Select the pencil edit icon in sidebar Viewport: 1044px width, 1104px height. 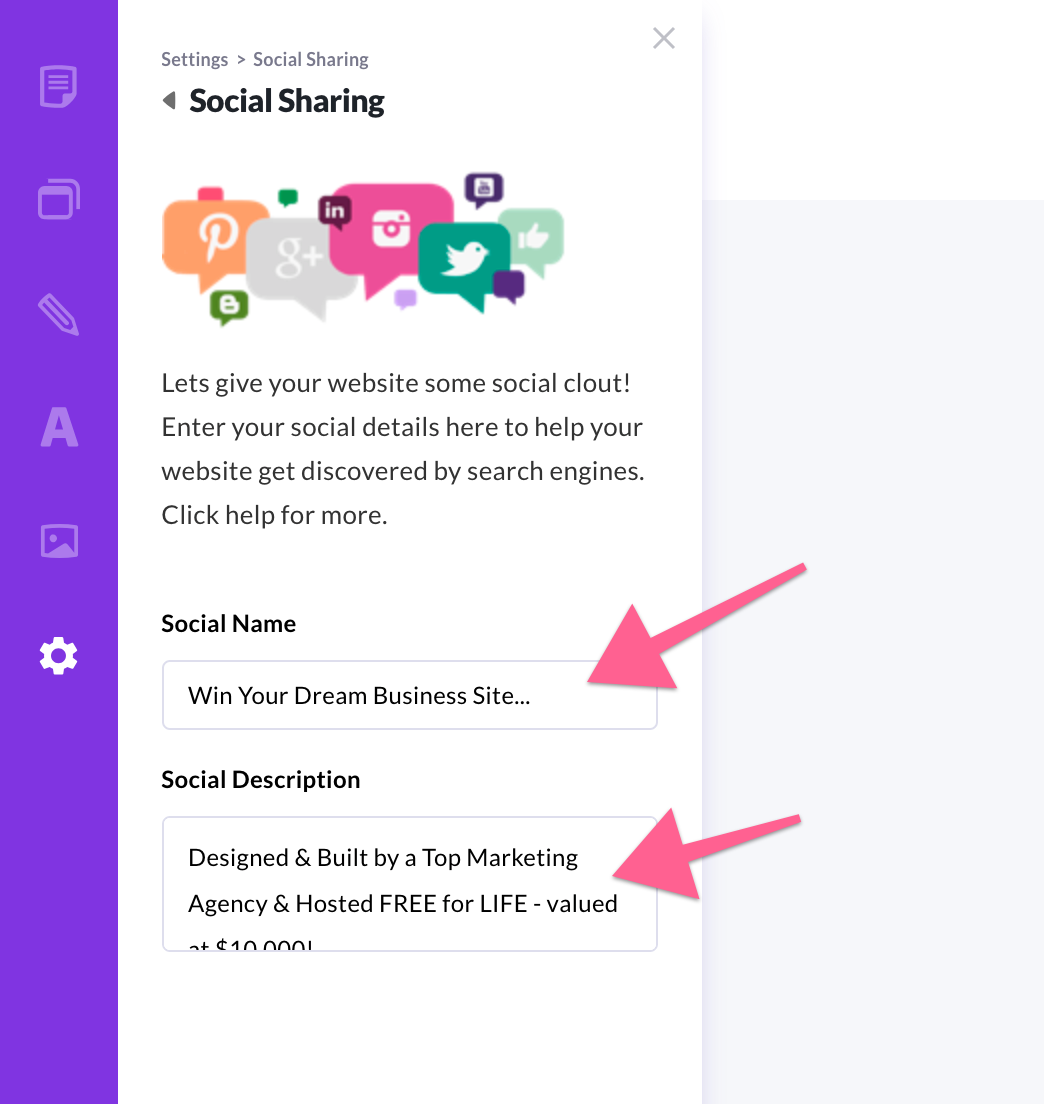[58, 315]
